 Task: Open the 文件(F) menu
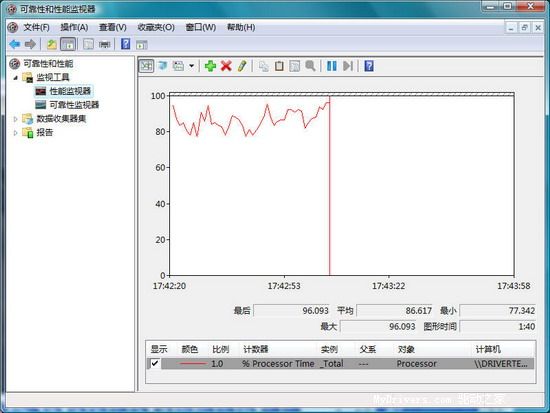coord(36,27)
